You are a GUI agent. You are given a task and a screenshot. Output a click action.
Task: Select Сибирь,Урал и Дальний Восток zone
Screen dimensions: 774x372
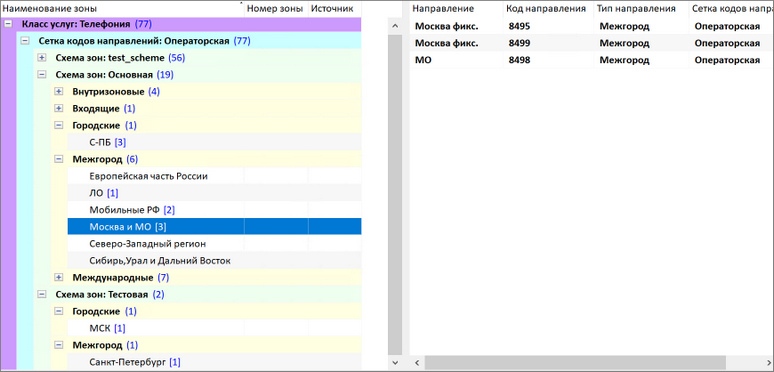pyautogui.click(x=214, y=260)
